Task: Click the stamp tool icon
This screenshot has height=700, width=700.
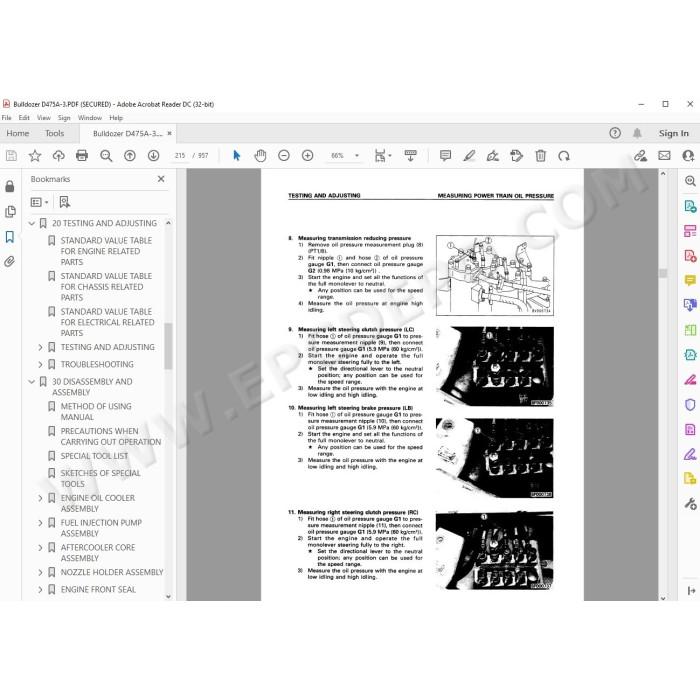Action: [517, 156]
